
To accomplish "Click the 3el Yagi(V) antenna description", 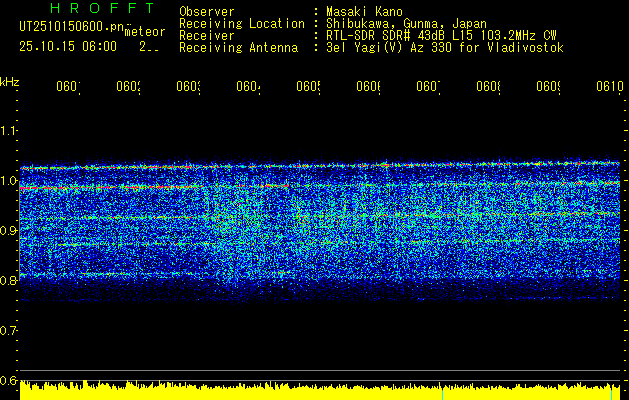I will pos(445,48).
